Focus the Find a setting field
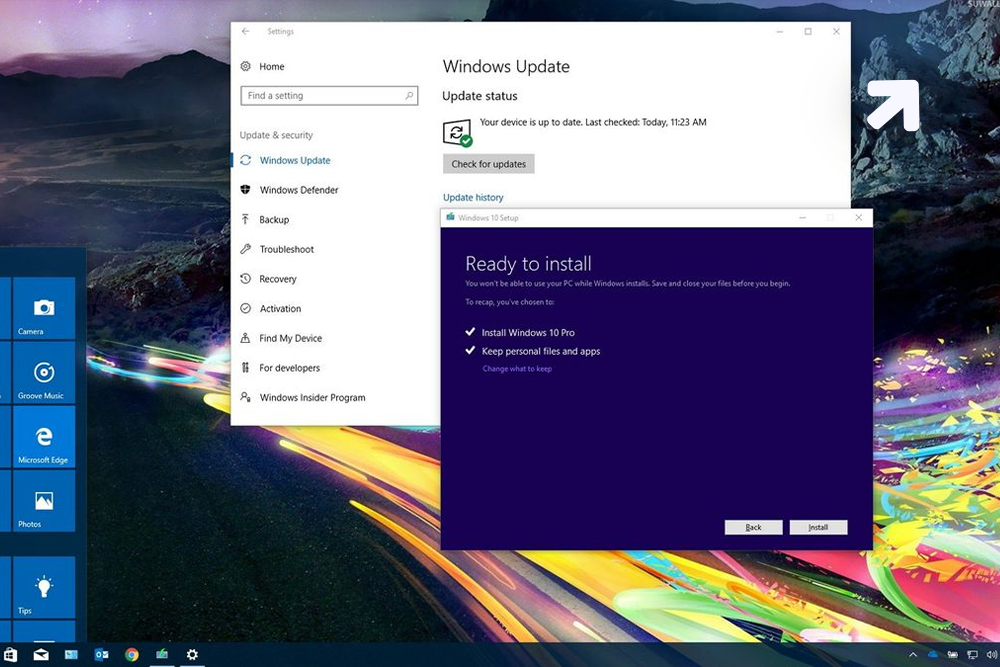This screenshot has width=1000, height=667. [x=329, y=96]
